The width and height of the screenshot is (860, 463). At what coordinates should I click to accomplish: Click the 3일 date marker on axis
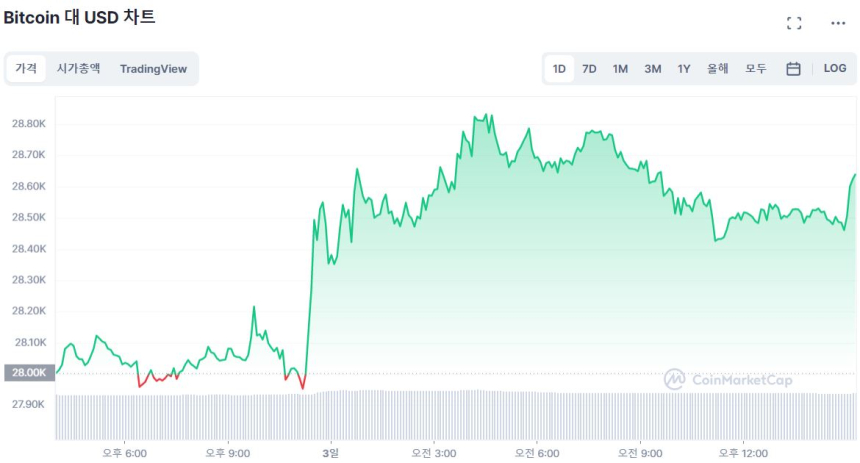[331, 453]
